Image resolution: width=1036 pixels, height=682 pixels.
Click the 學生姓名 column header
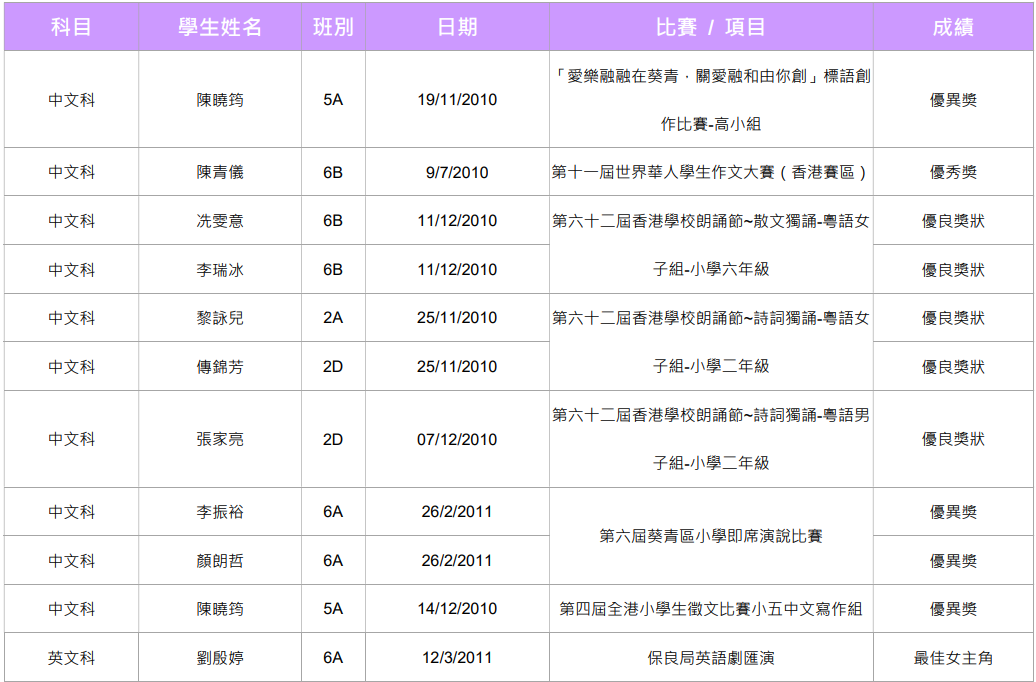[220, 27]
